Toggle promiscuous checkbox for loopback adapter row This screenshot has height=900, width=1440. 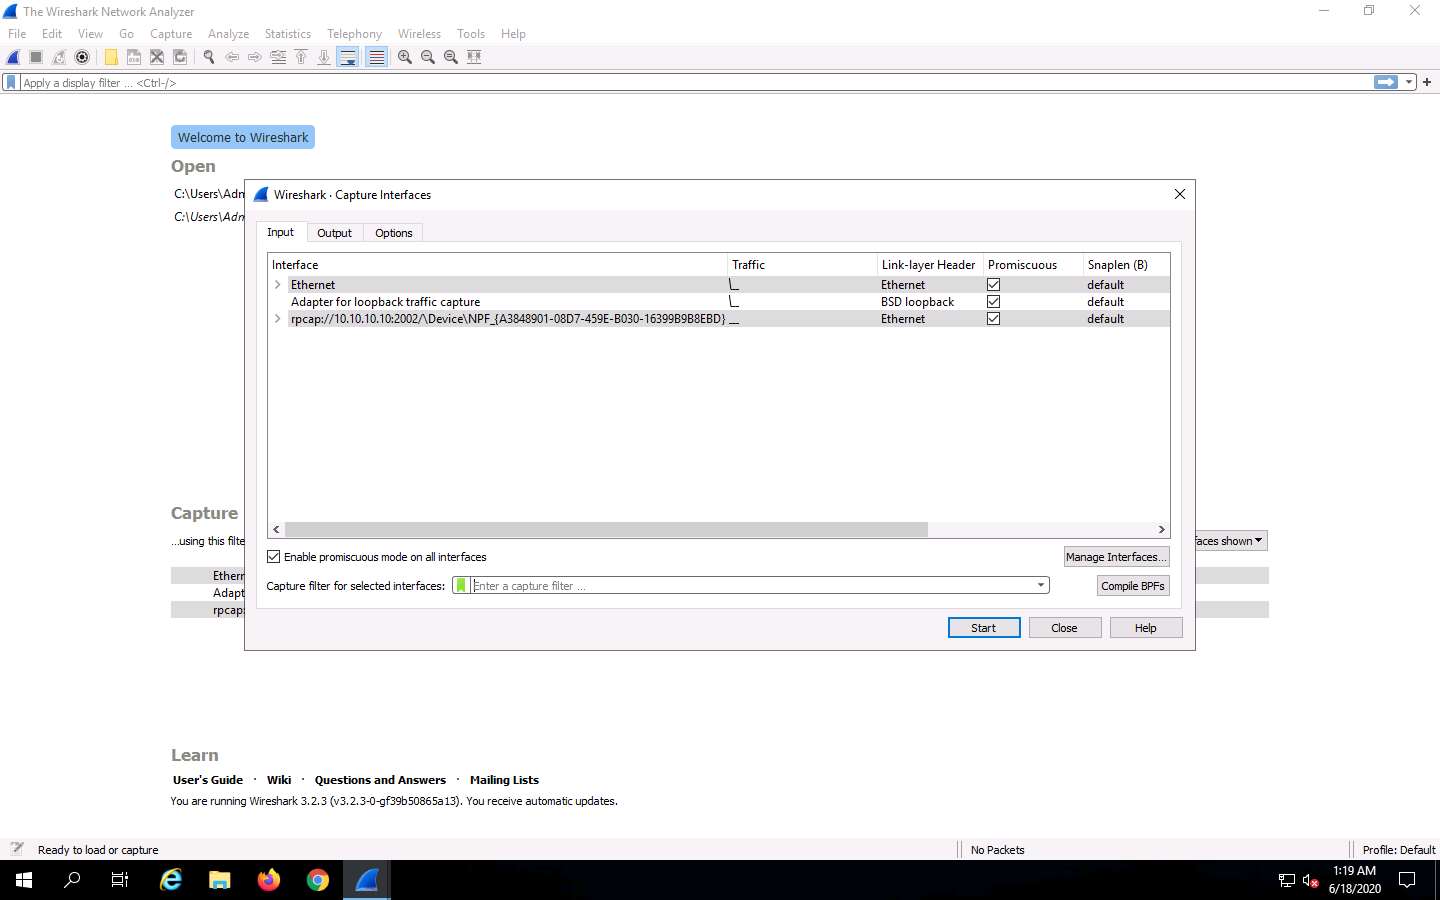coord(993,302)
